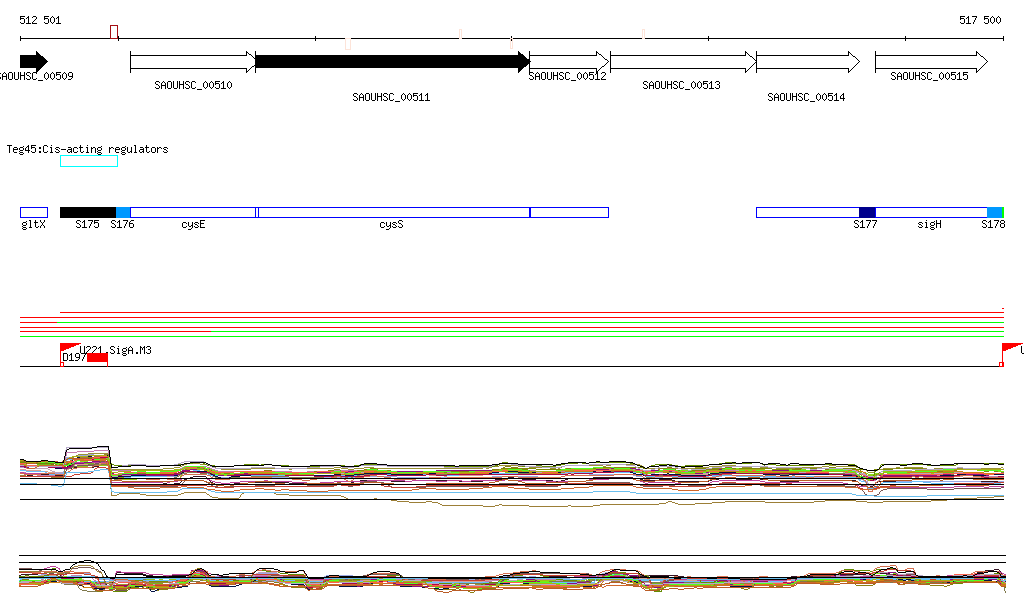
Task: Select the gltX annotation box
Action: click(x=34, y=213)
